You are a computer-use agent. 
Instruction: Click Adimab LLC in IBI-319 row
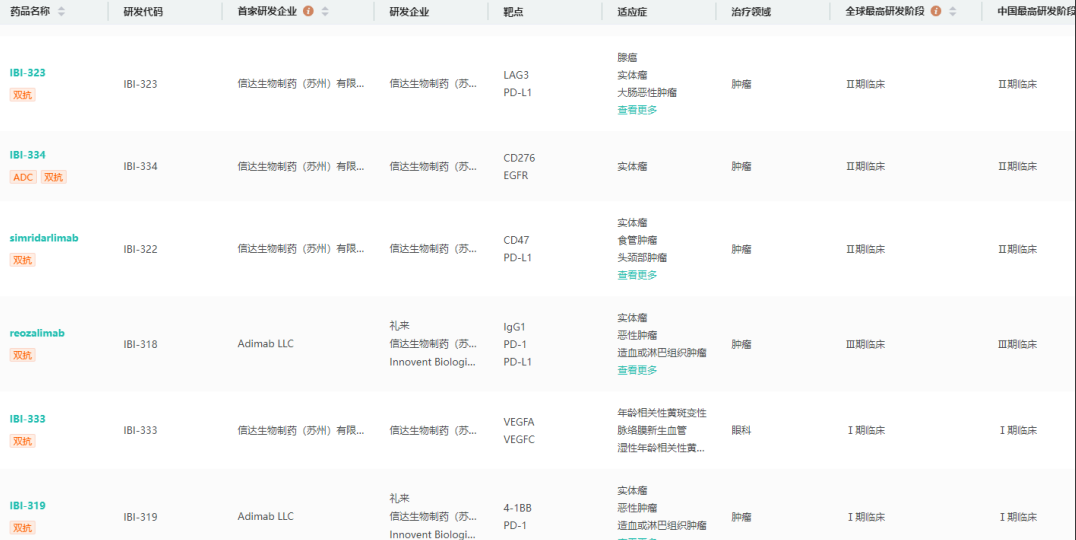266,517
